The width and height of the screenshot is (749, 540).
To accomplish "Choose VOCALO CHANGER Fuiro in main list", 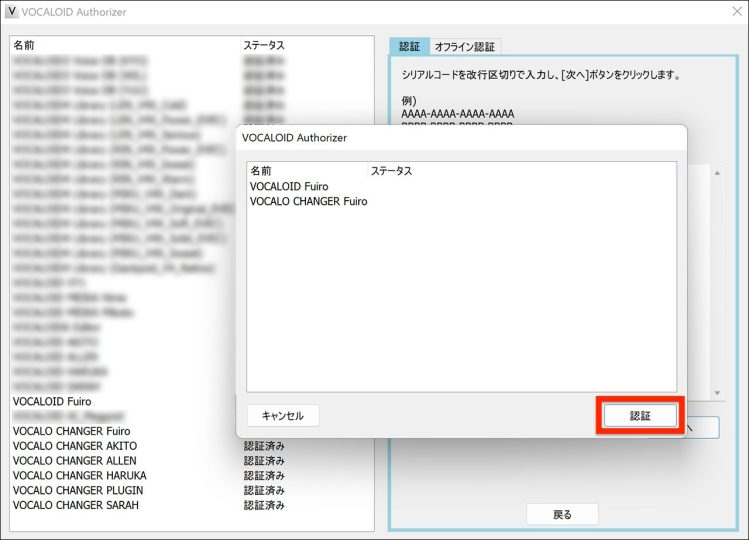I will (x=72, y=431).
